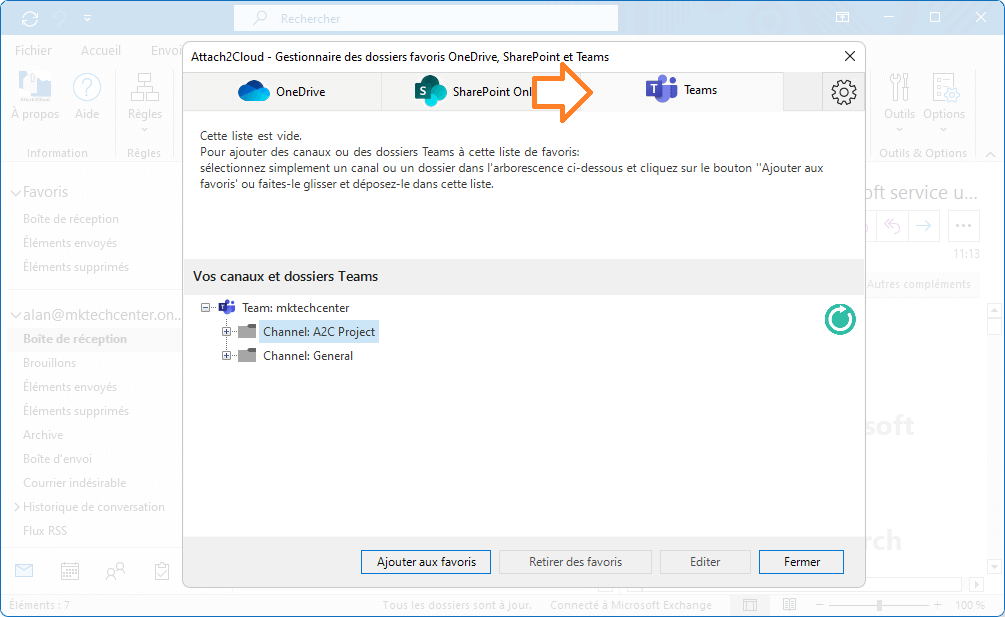
Task: Click the Ajouter aux favoris button
Action: point(425,562)
